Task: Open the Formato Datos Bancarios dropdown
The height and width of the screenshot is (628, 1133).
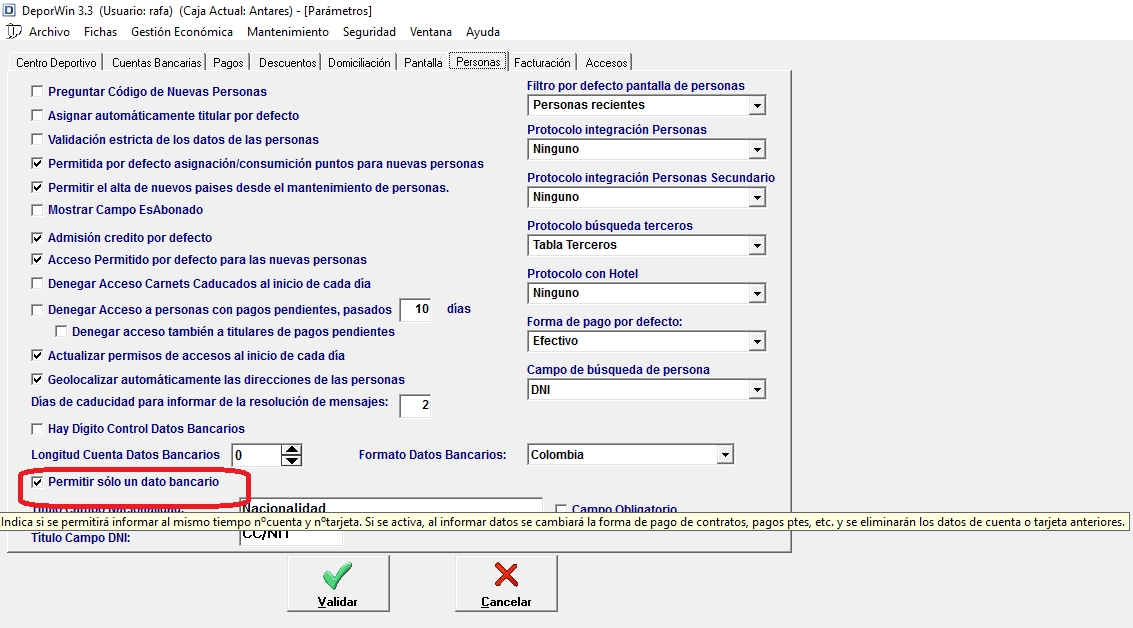Action: [x=725, y=455]
